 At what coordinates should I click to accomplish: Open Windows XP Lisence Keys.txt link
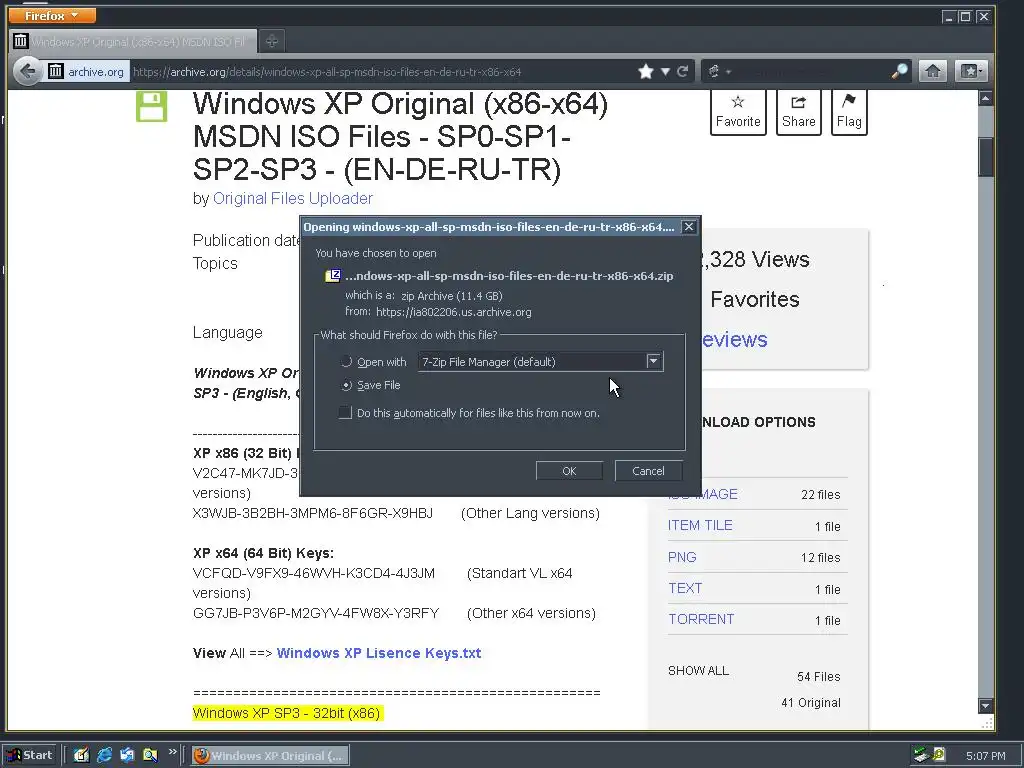click(379, 653)
